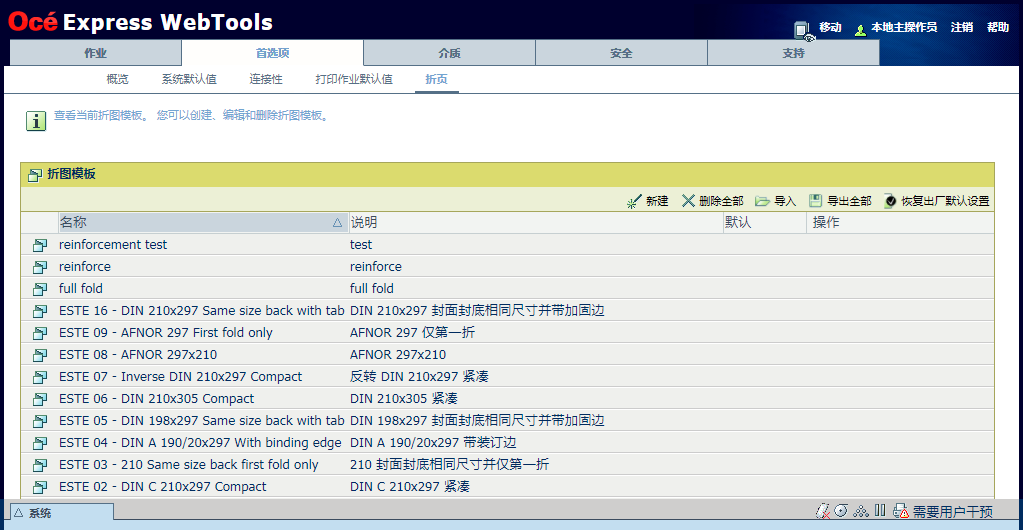Click template icon for ESTE 03 row

pyautogui.click(x=40, y=465)
